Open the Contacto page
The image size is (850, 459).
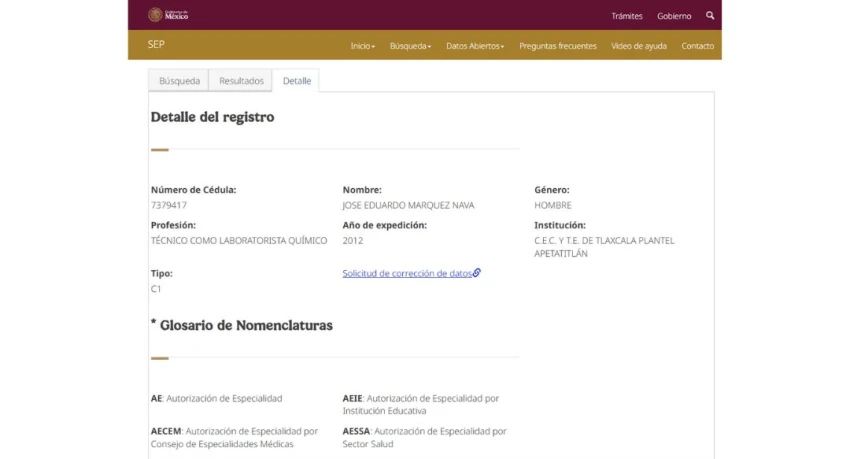pyautogui.click(x=698, y=46)
